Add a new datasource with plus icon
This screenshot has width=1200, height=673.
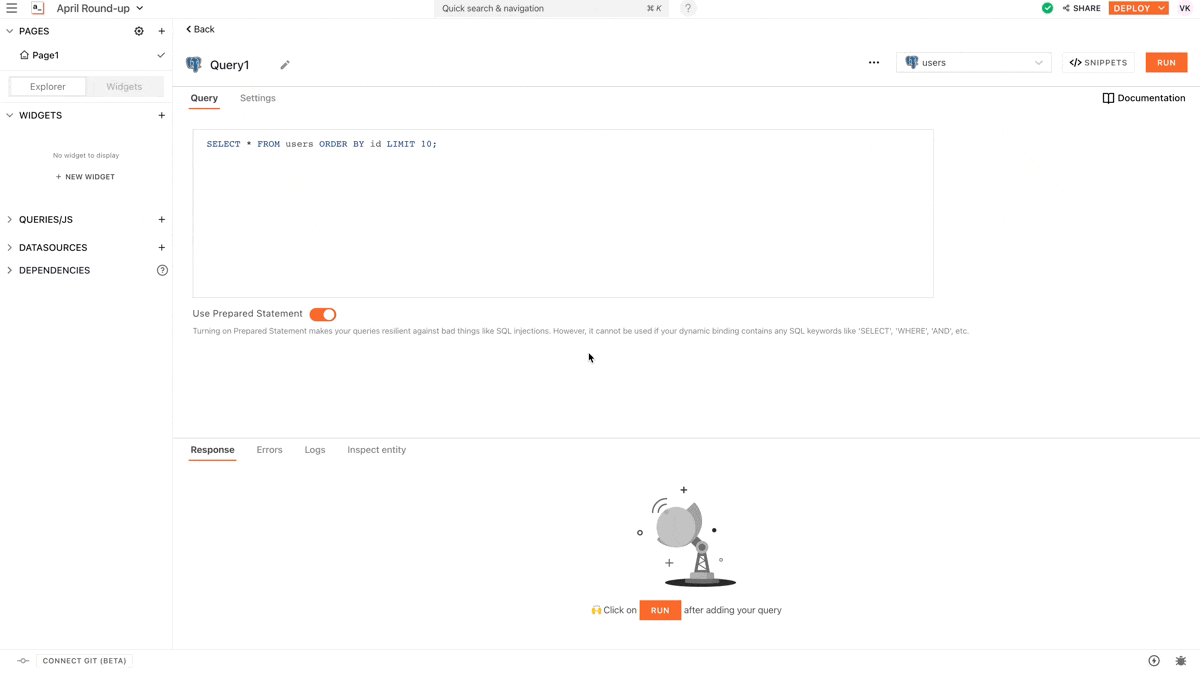(x=161, y=247)
